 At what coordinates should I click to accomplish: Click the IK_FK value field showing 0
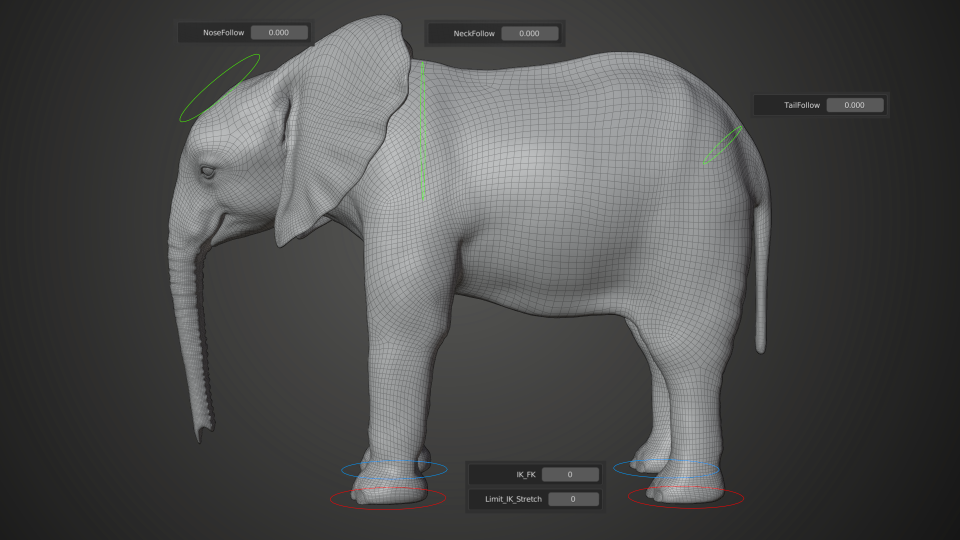570,474
